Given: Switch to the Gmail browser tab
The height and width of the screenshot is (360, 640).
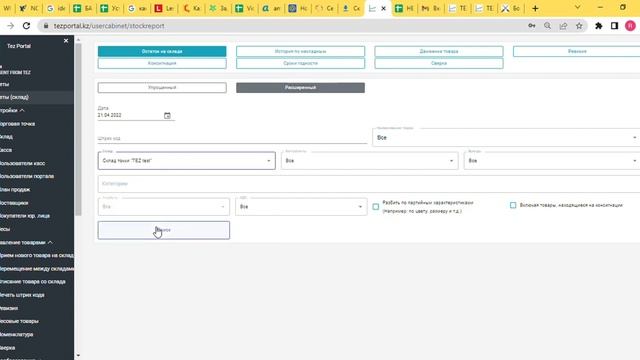Looking at the screenshot, I should pos(431,8).
